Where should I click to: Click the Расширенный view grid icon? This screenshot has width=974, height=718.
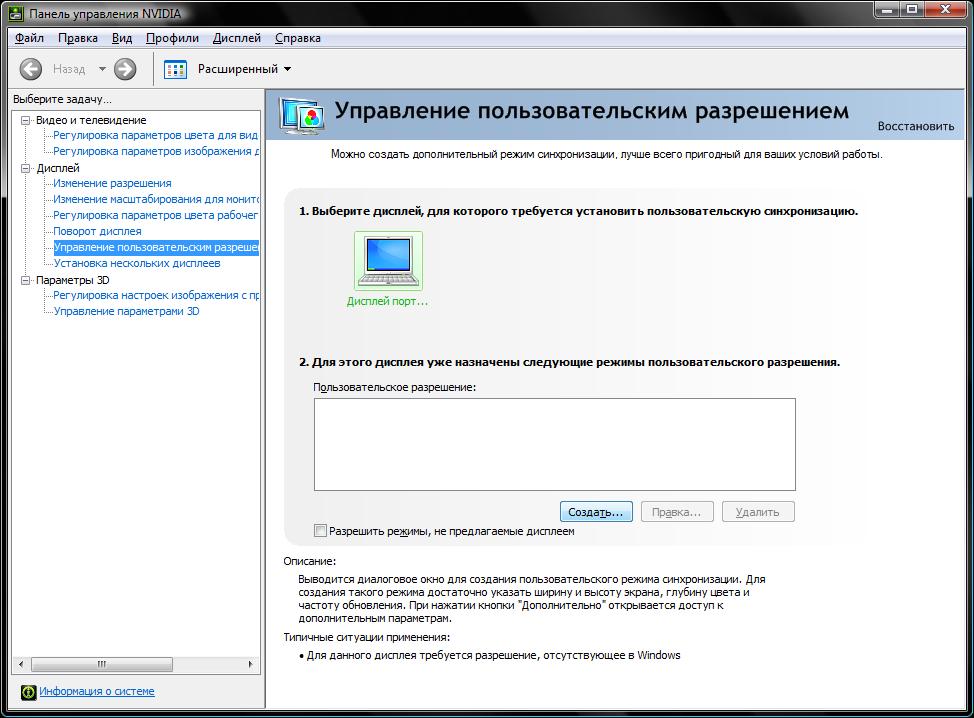click(175, 70)
